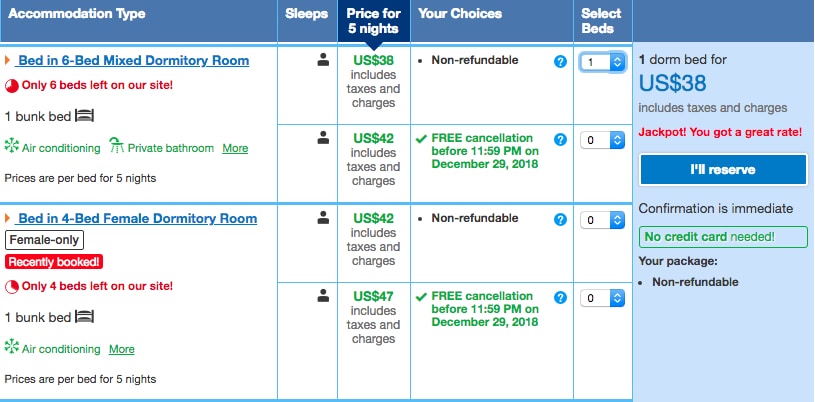Open bed selector for US$42 mixed dorm rate
This screenshot has height=402, width=815.
point(603,140)
